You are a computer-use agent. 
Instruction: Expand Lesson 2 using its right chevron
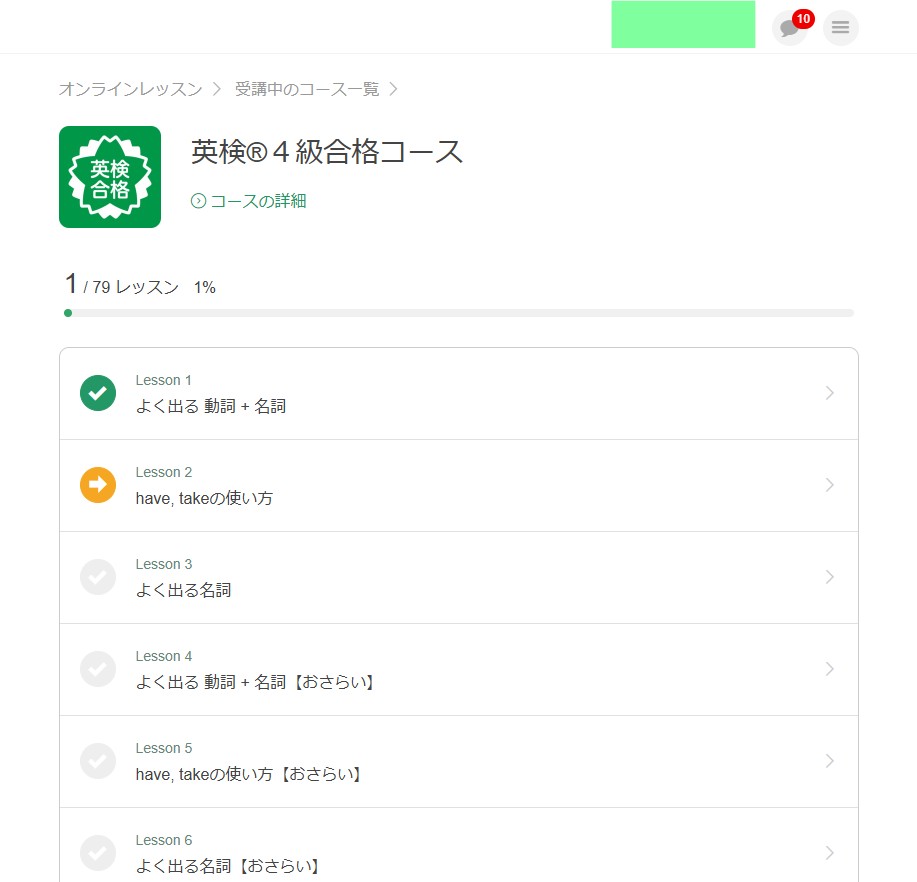829,485
